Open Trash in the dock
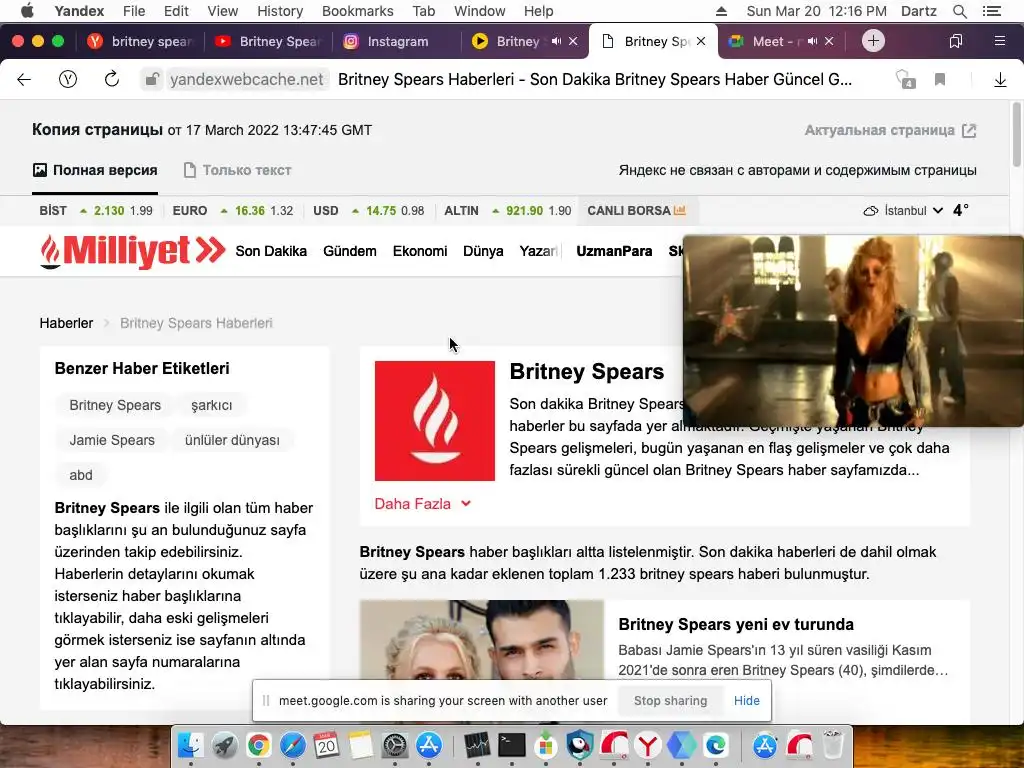 coord(833,745)
